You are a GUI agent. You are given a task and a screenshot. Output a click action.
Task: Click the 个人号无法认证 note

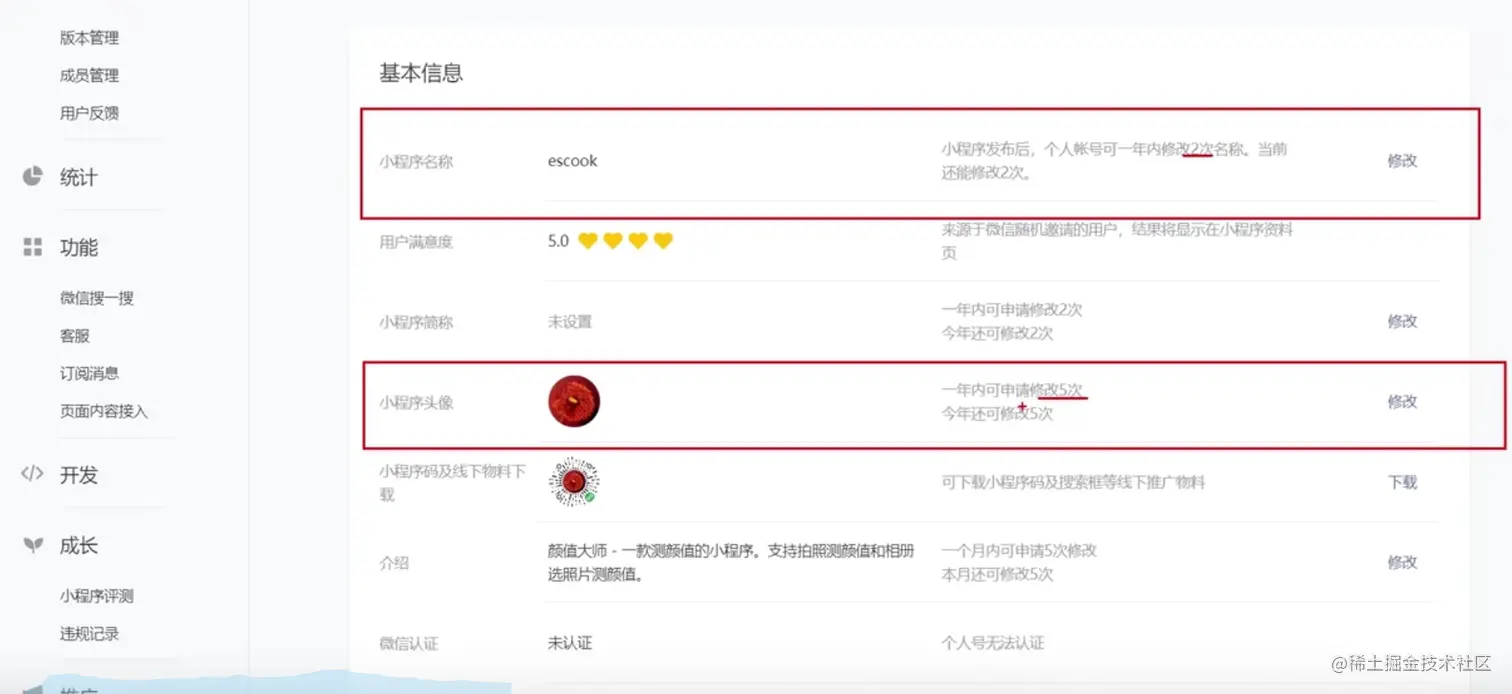click(993, 643)
